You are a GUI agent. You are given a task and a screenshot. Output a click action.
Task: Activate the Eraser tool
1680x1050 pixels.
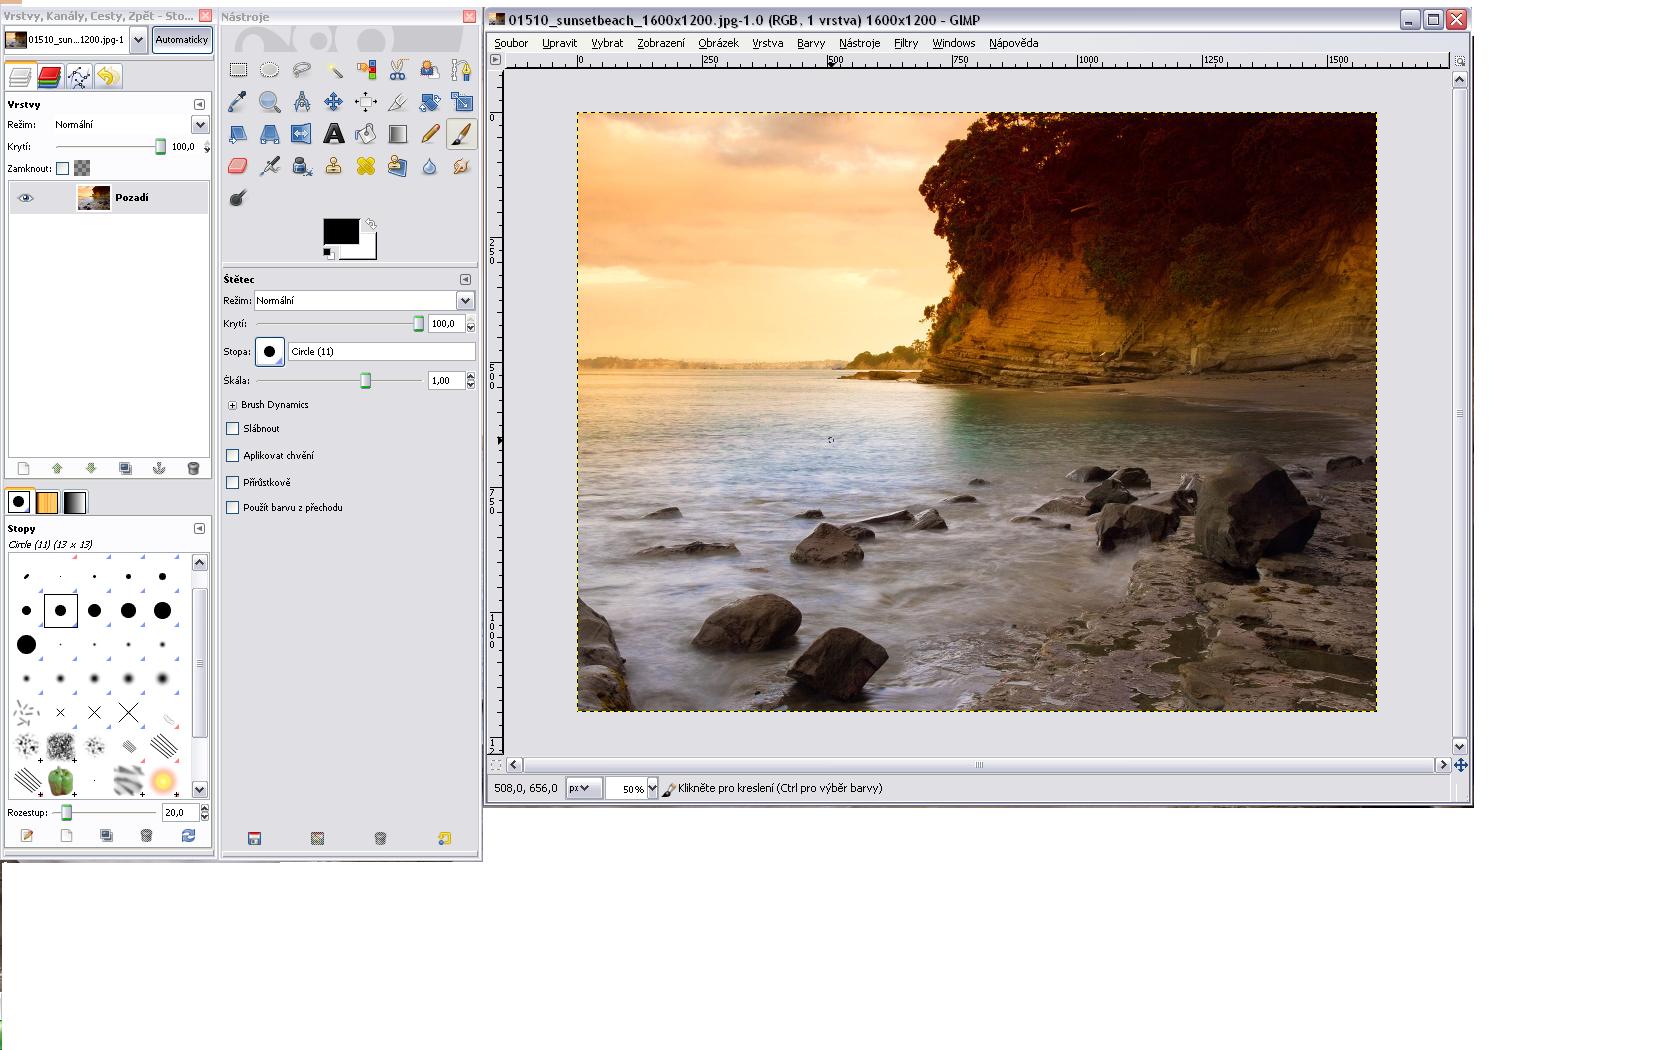coord(238,166)
